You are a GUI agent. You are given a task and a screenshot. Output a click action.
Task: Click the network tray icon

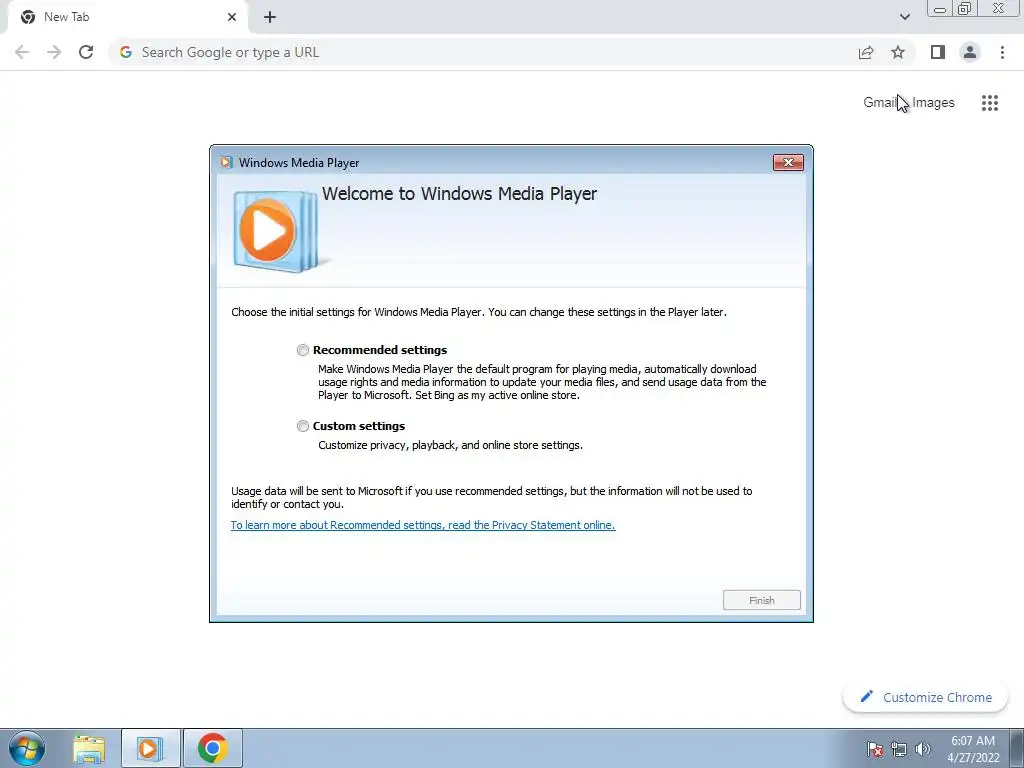point(899,749)
